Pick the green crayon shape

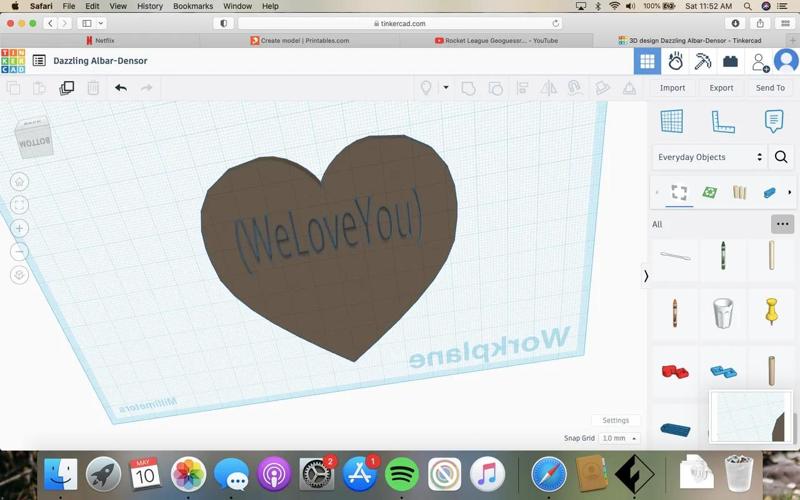click(723, 256)
